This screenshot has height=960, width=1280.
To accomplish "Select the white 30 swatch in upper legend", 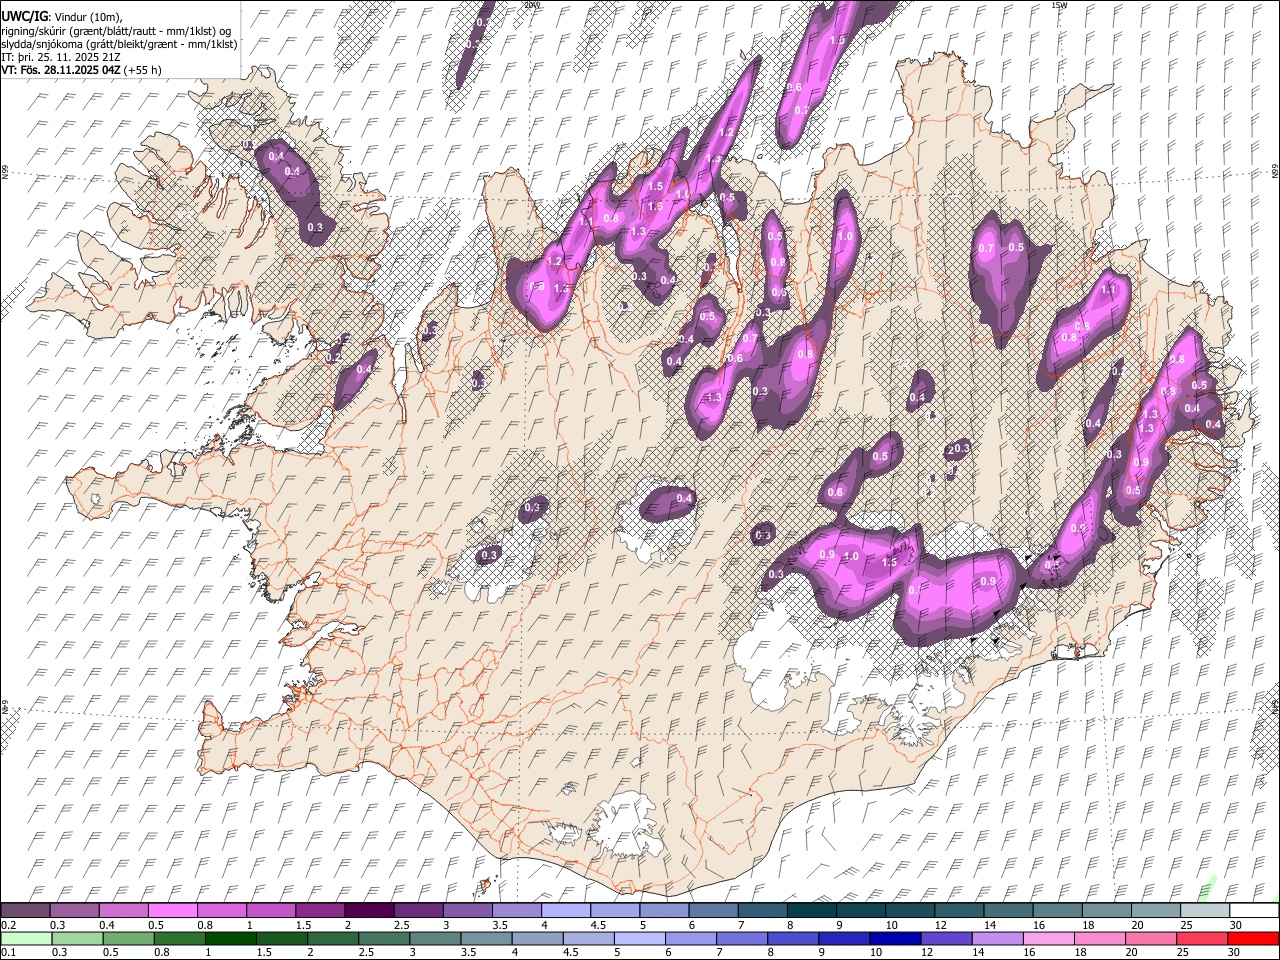I will (x=1252, y=910).
